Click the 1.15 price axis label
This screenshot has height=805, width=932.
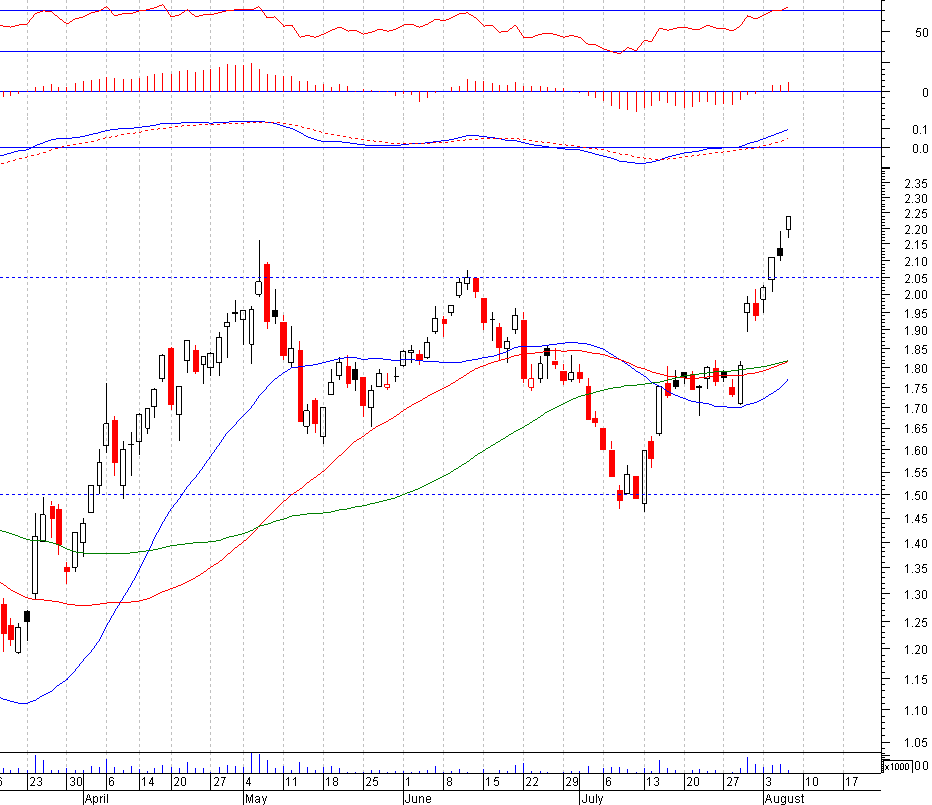915,680
